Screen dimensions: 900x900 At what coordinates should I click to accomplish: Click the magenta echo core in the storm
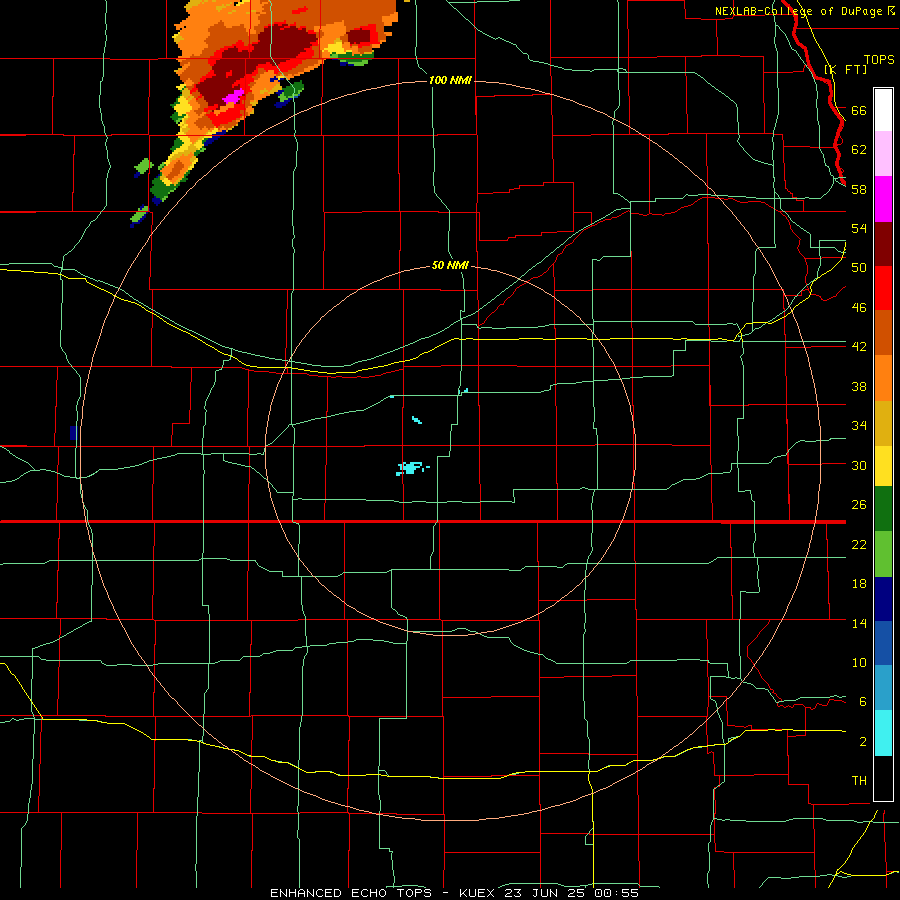coord(232,96)
